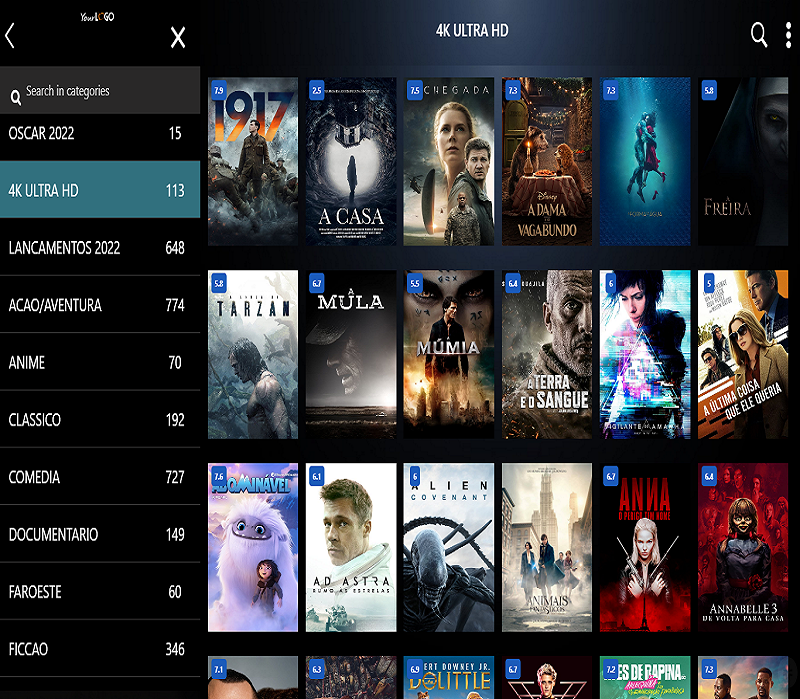Select the OSCAR 2022 category
The height and width of the screenshot is (699, 800).
pos(100,134)
